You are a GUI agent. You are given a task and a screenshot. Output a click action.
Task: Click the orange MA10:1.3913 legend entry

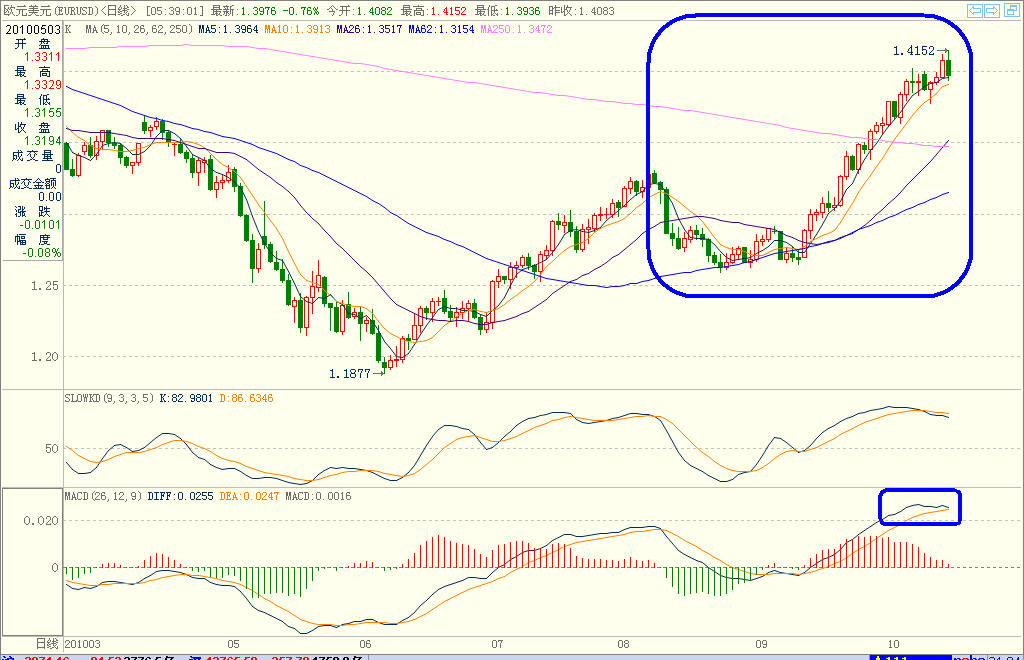[x=298, y=29]
